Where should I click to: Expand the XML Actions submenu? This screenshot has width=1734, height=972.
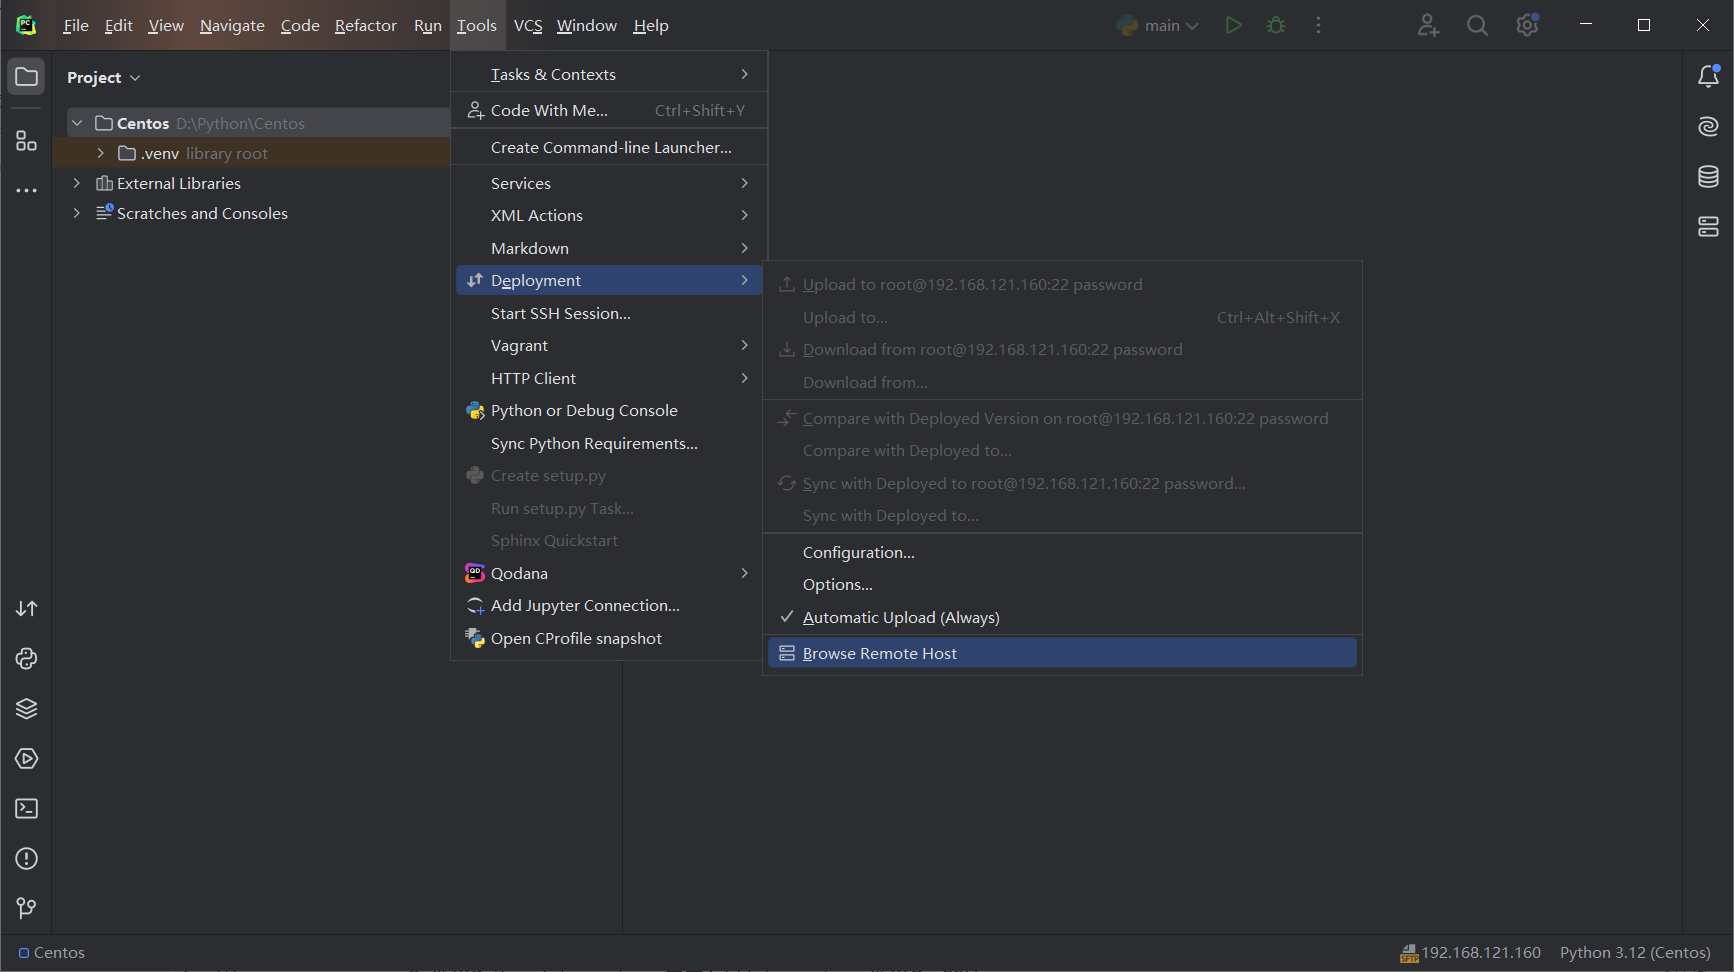click(x=609, y=216)
